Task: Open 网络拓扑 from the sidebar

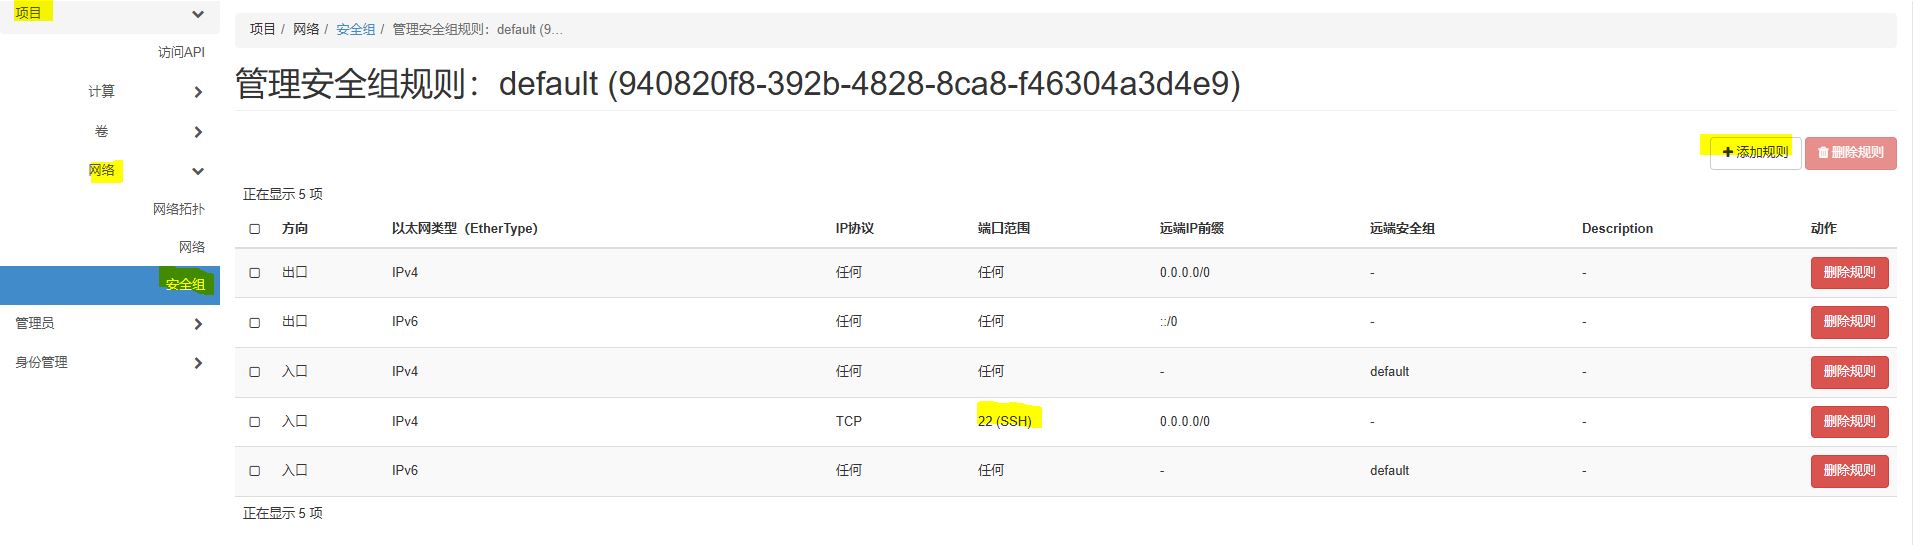Action: pyautogui.click(x=179, y=209)
